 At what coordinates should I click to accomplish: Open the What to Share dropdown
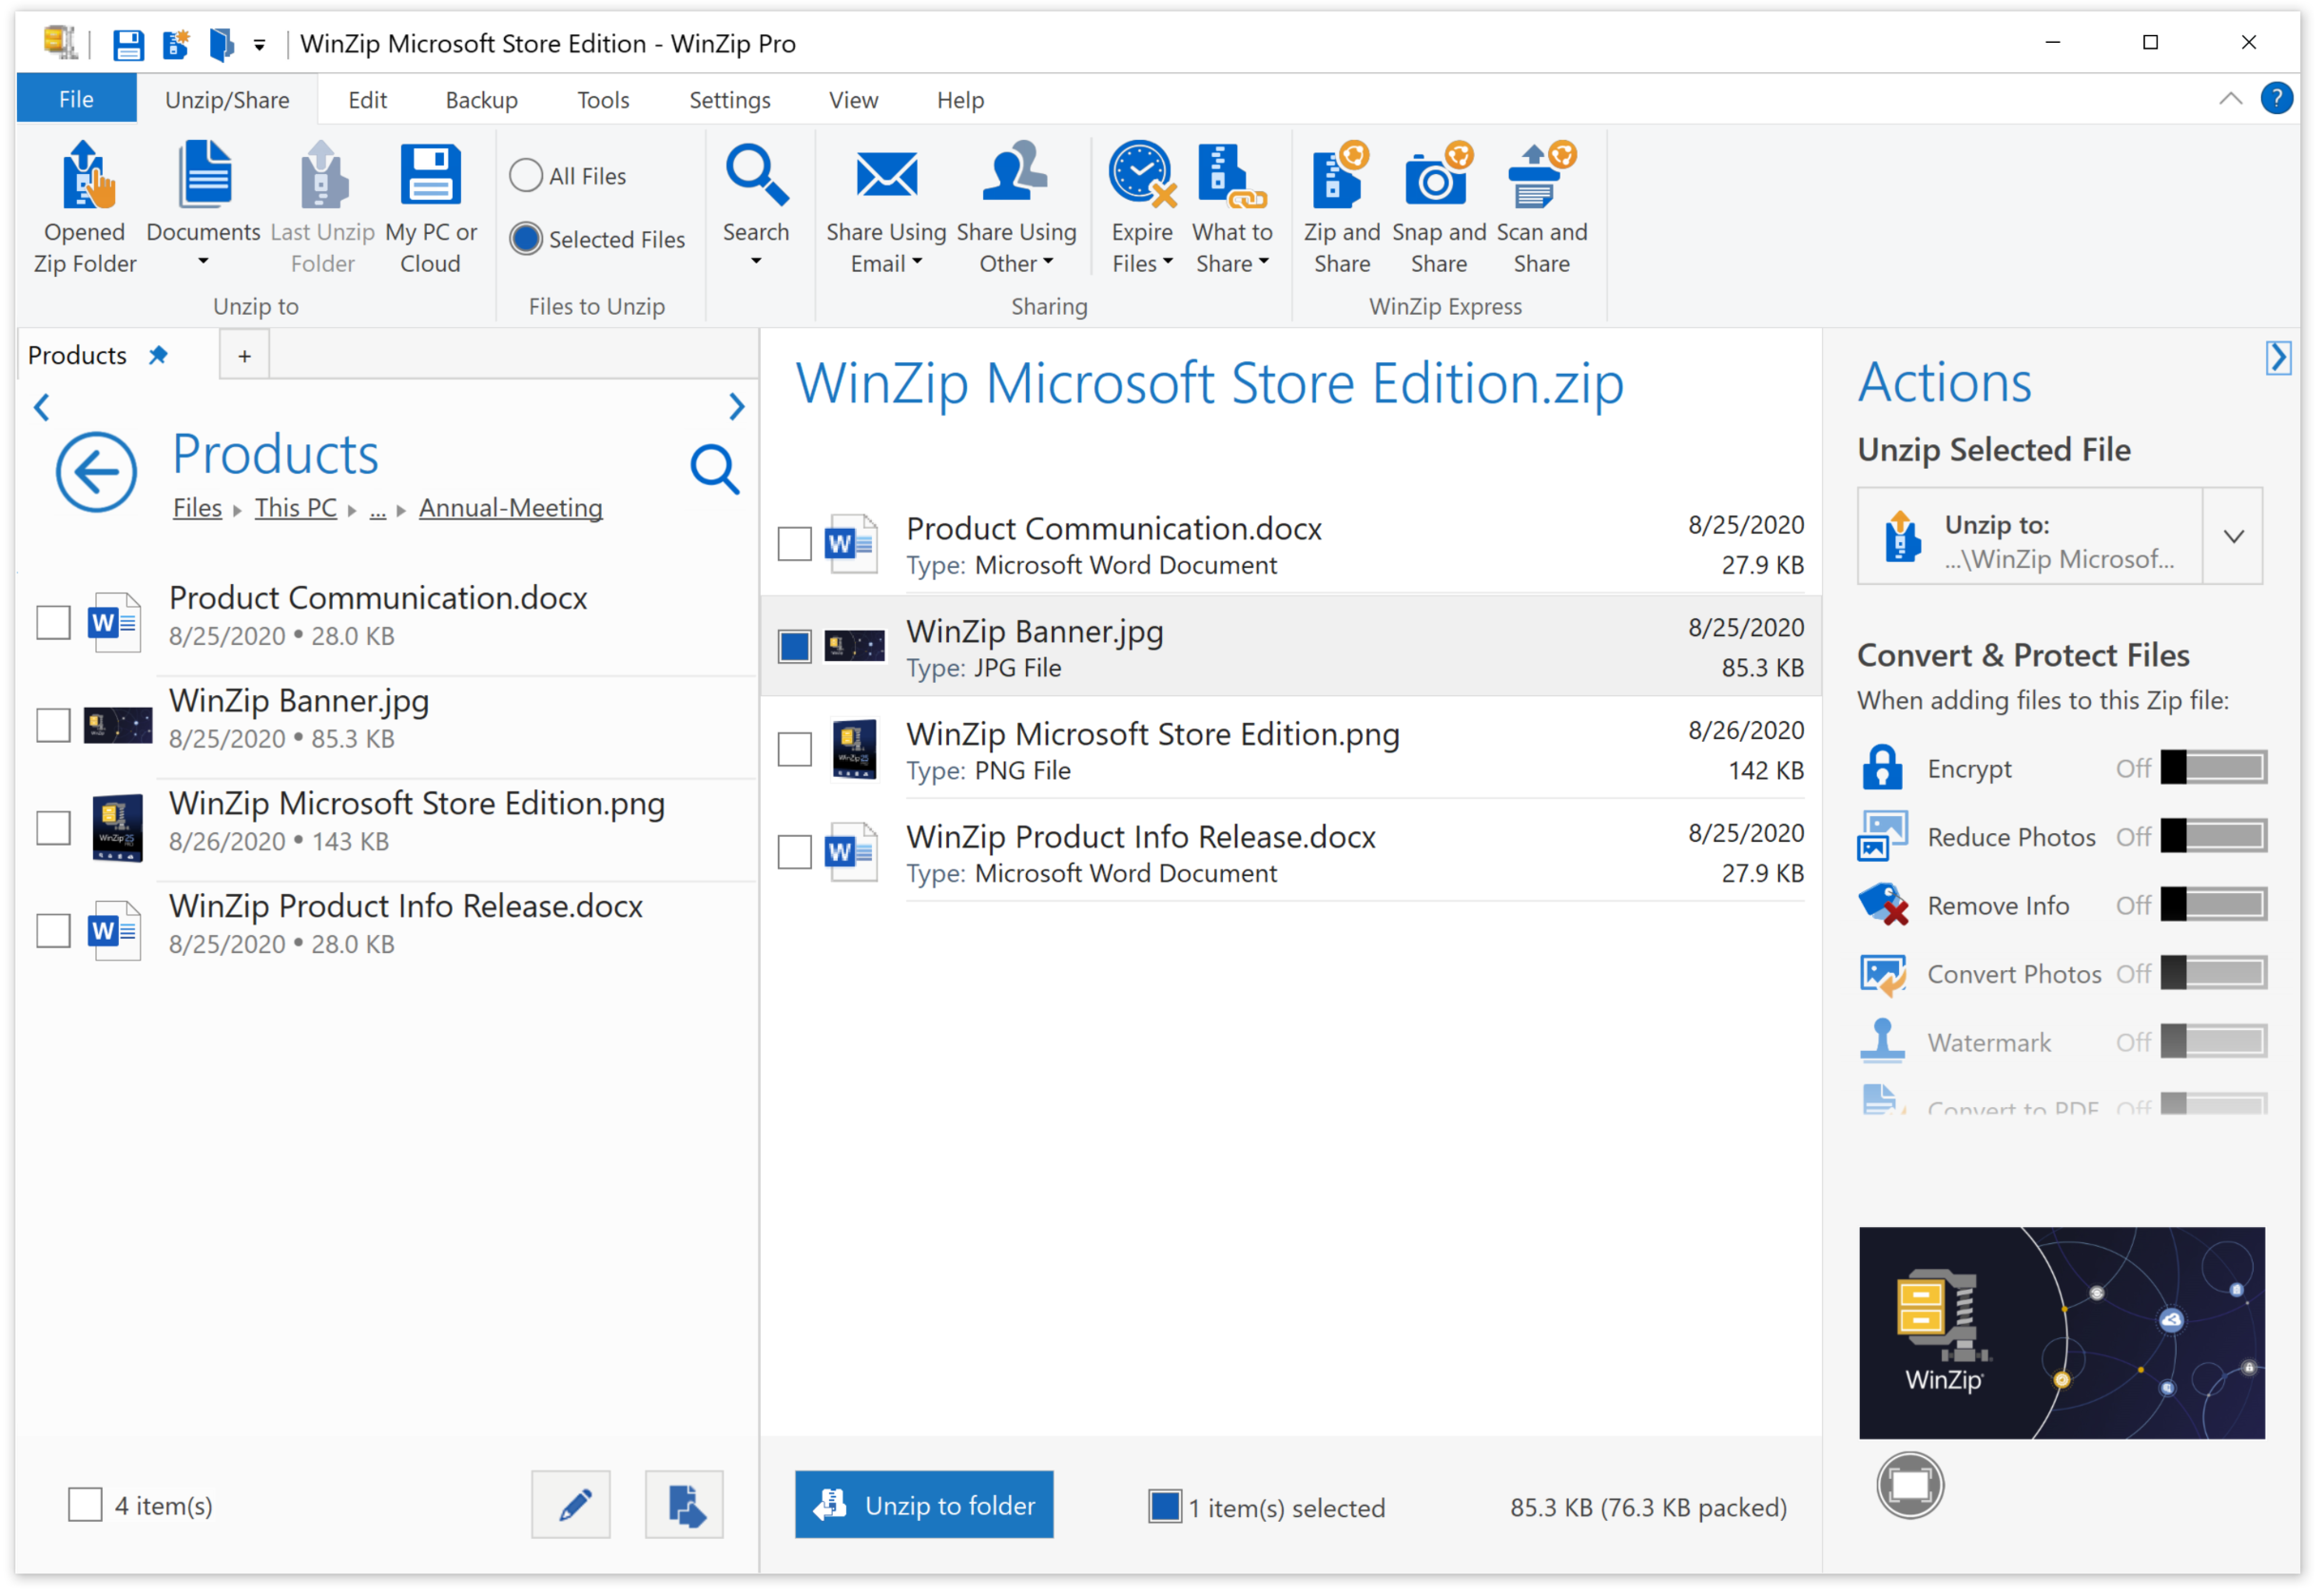[x=1263, y=262]
